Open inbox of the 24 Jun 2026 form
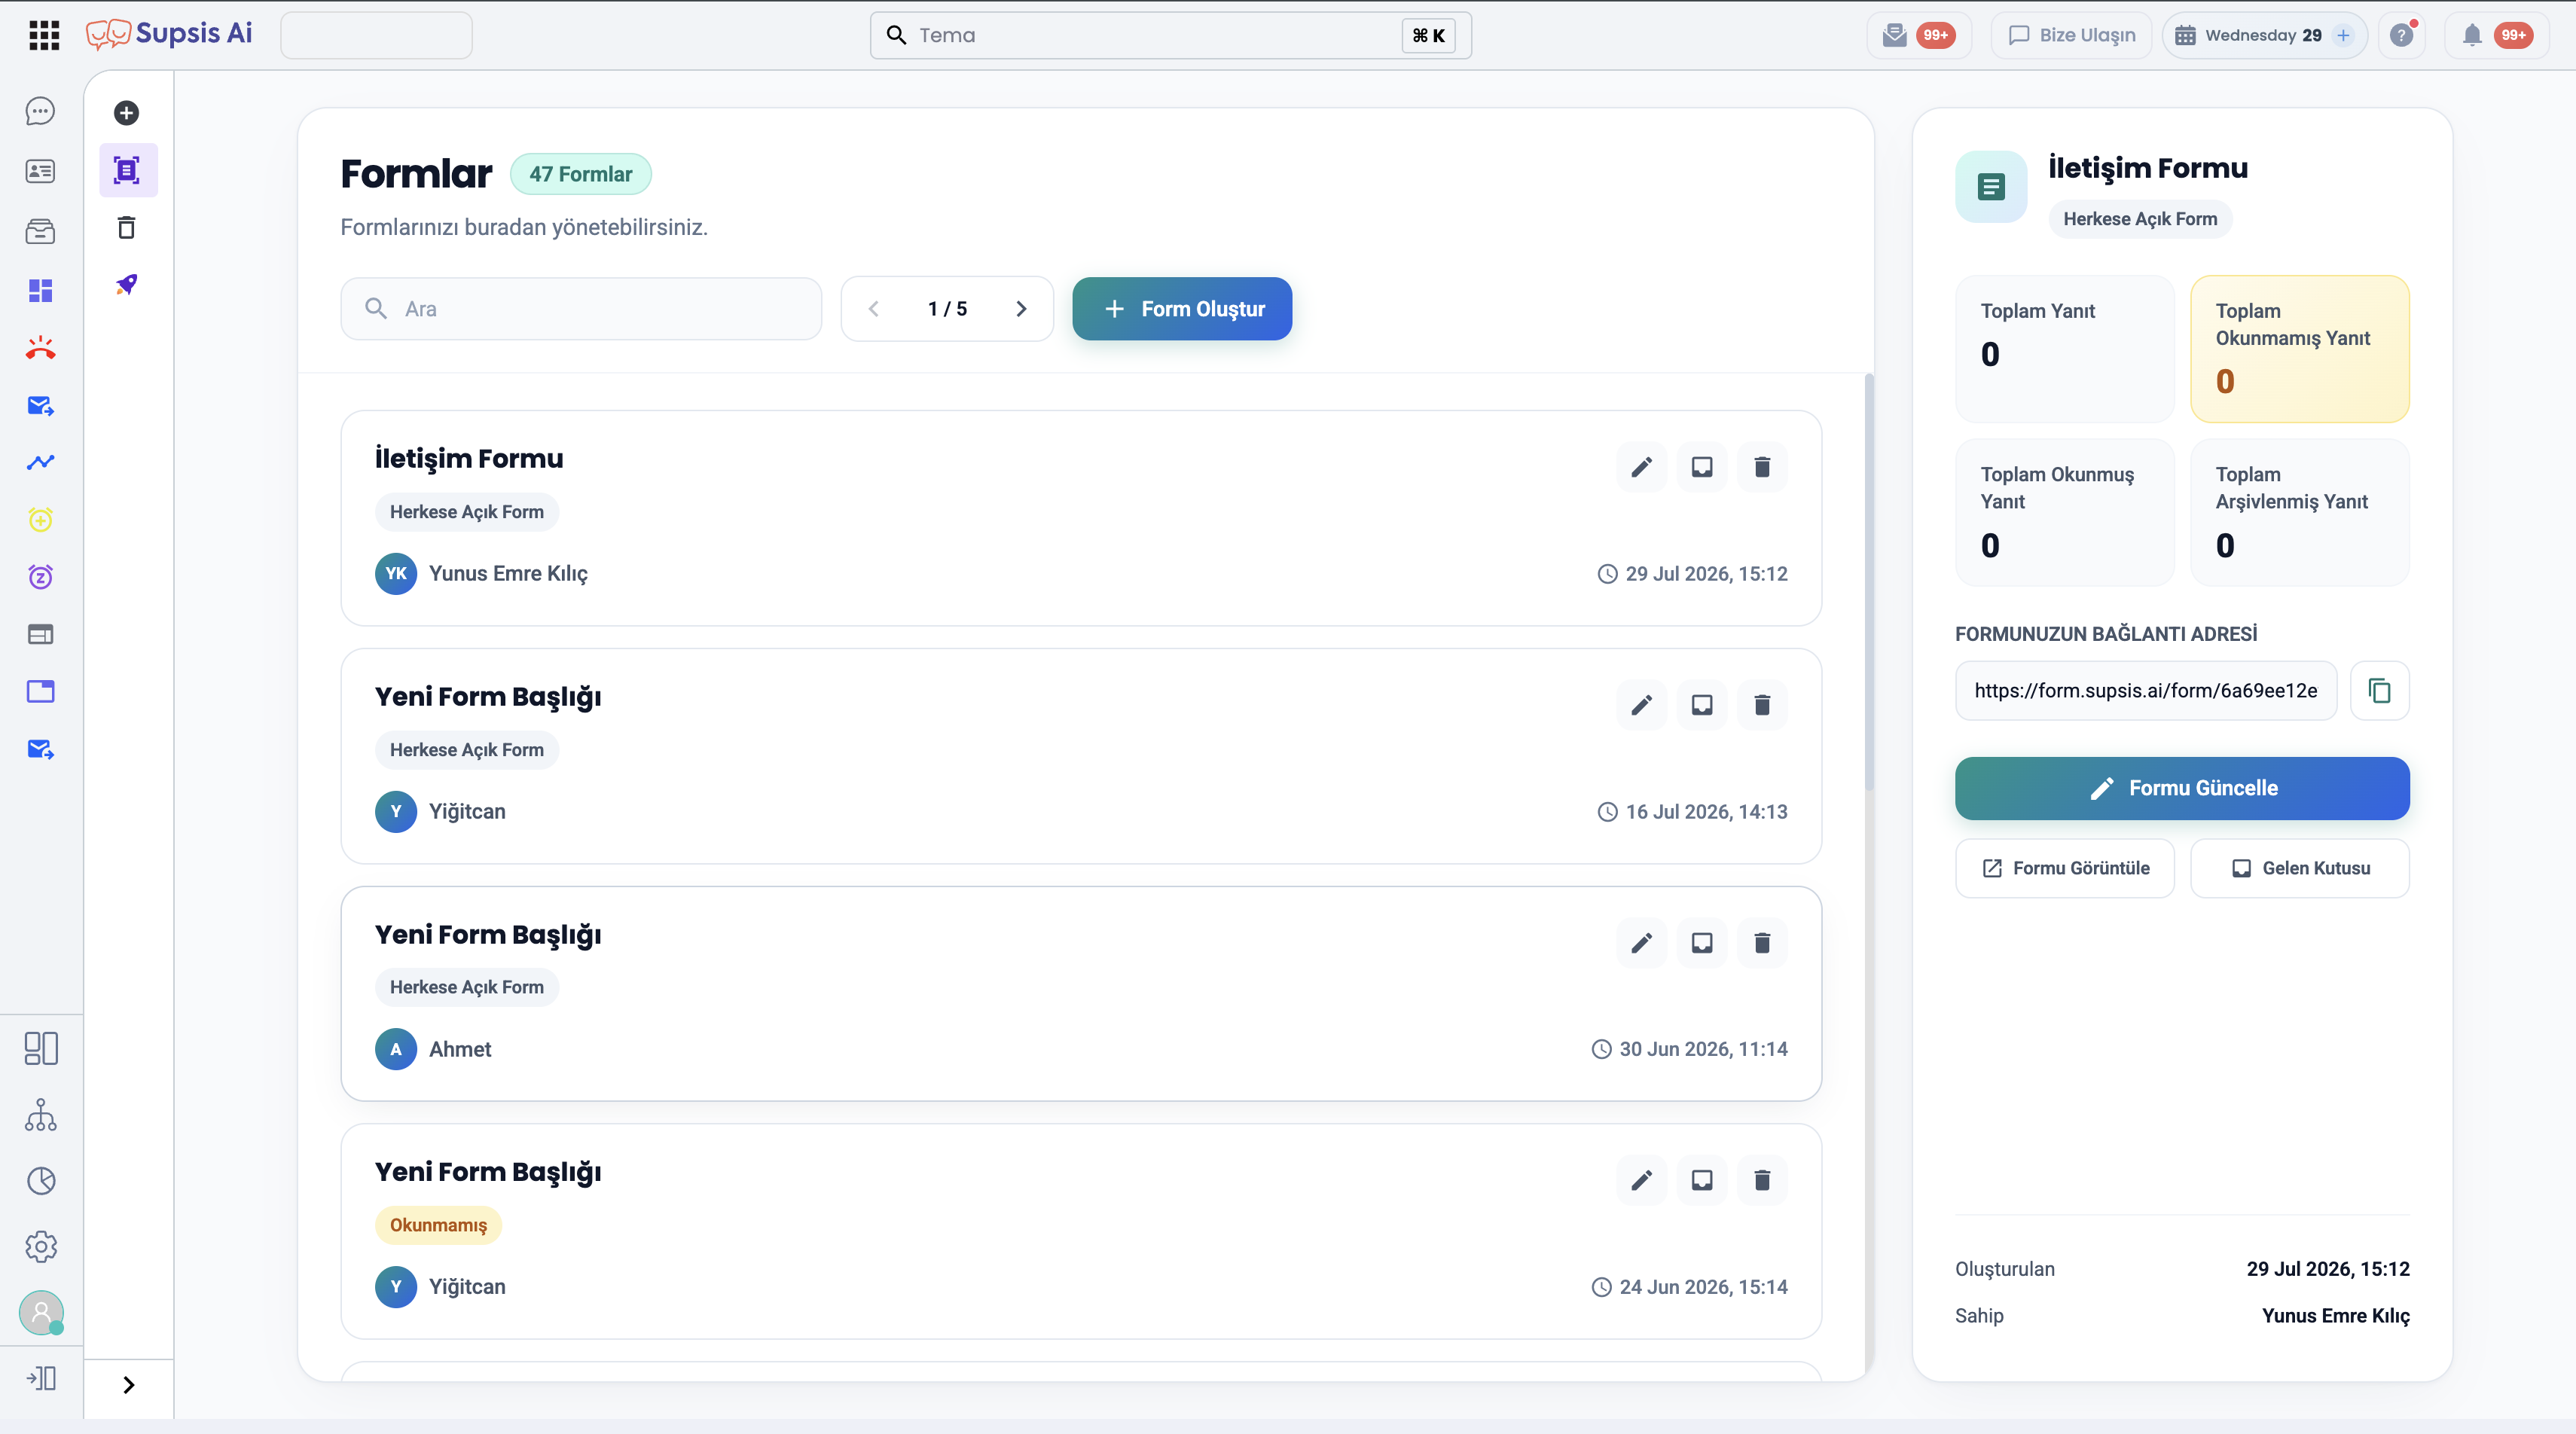Image resolution: width=2576 pixels, height=1434 pixels. (1701, 1180)
